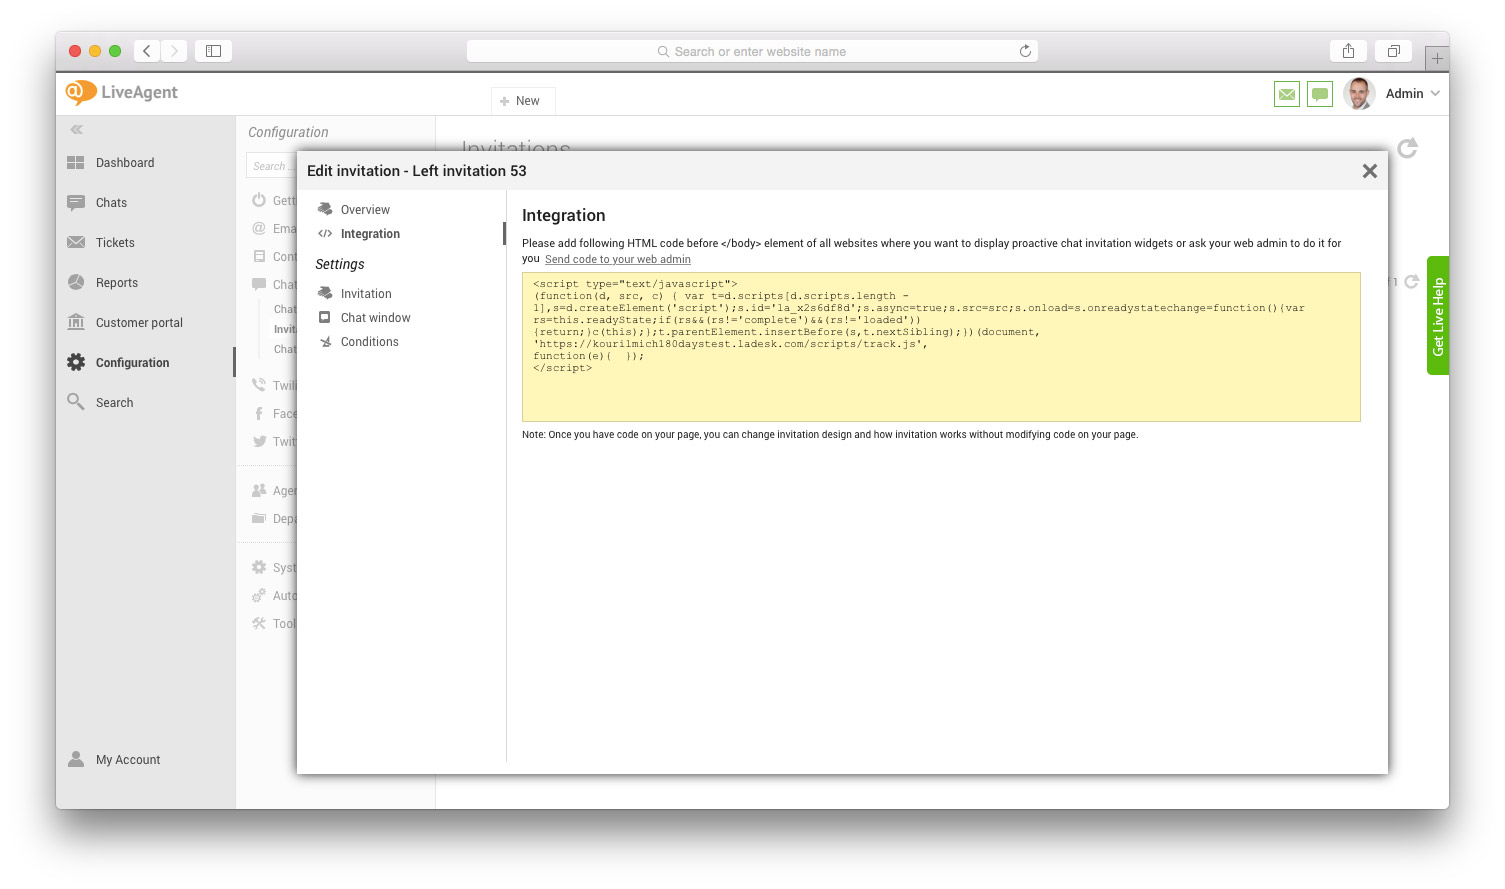Open a New tab in LiveAgent
The width and height of the screenshot is (1505, 889).
(521, 101)
